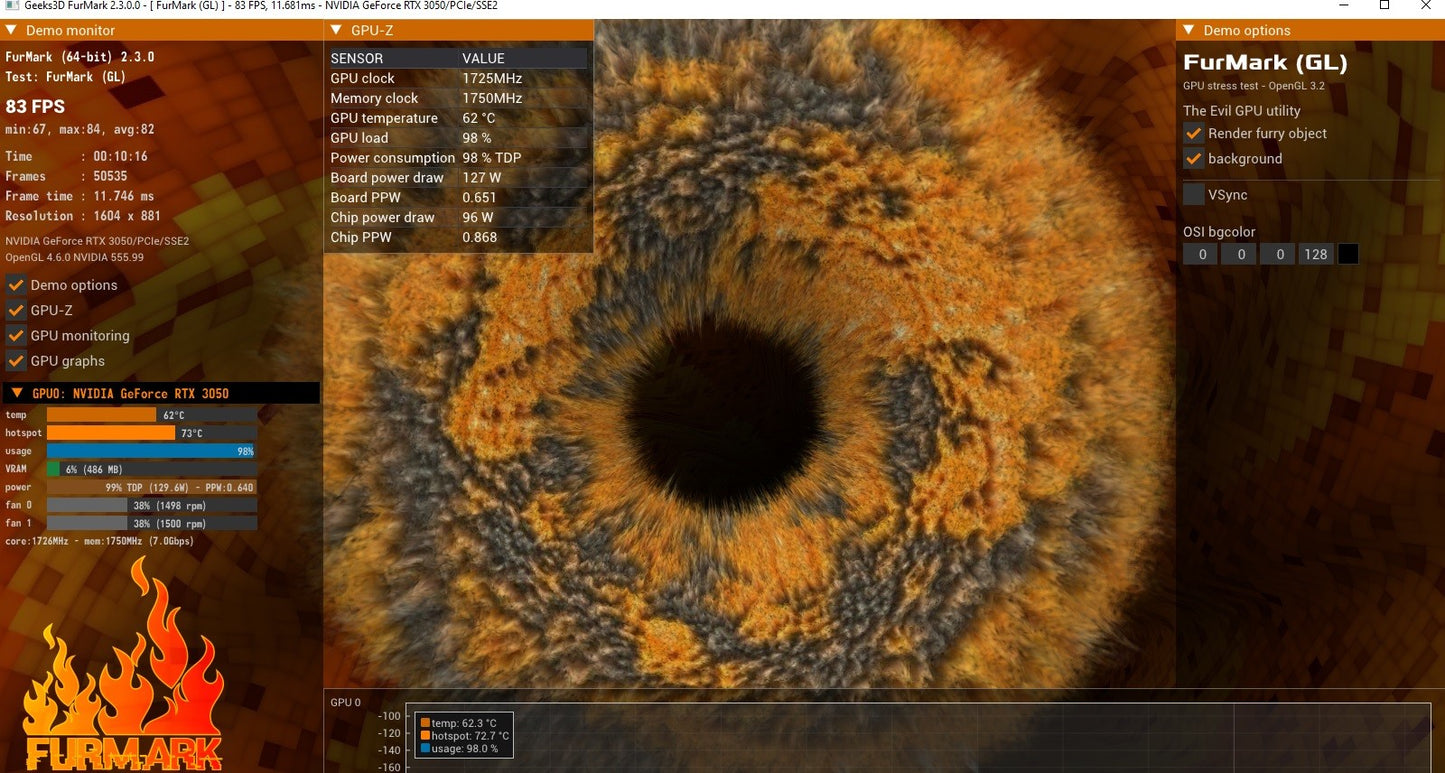Screen dimensions: 1445x773
Task: Enable the VSync checkbox
Action: coord(1193,194)
